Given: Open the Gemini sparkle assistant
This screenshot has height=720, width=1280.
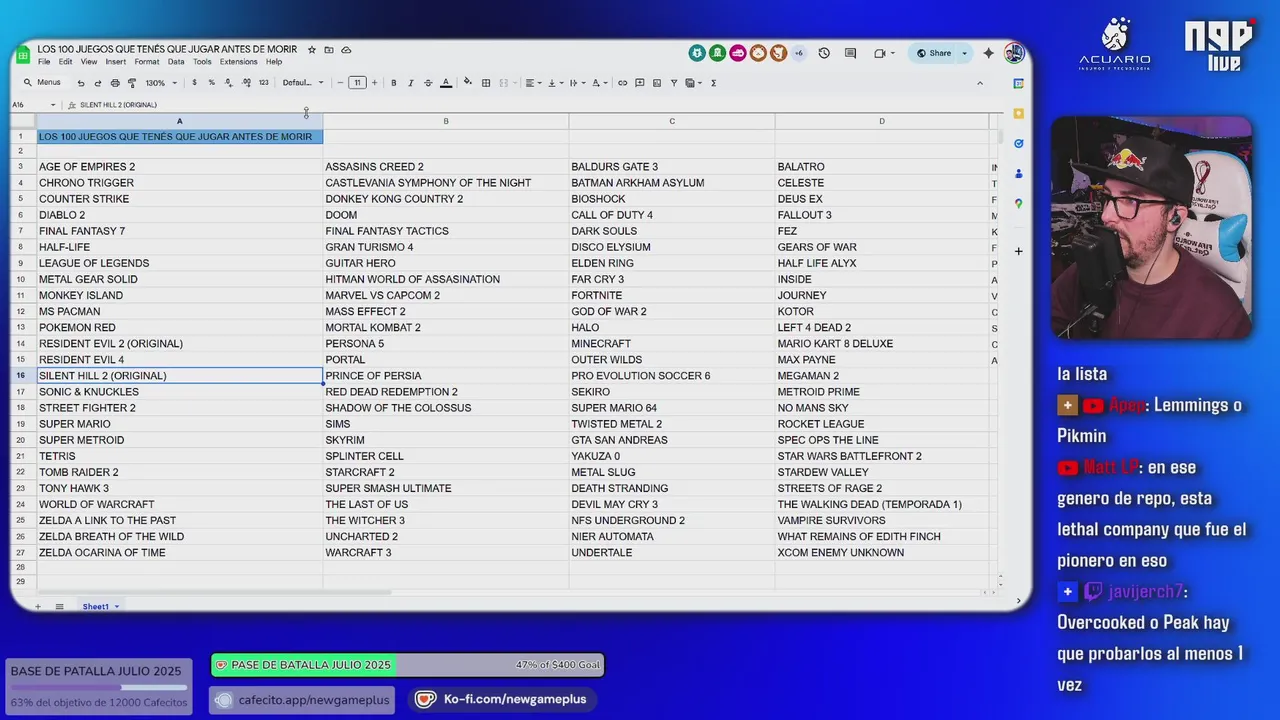Looking at the screenshot, I should coord(989,53).
